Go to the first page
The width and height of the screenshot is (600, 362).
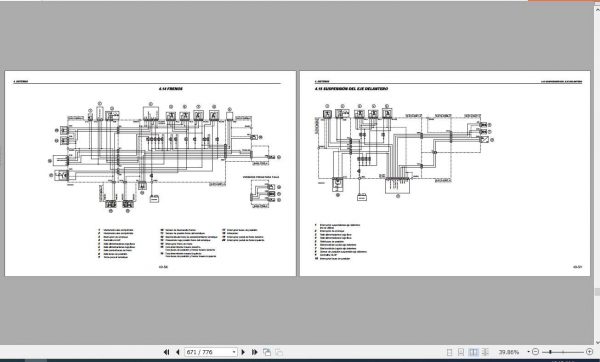(x=166, y=352)
